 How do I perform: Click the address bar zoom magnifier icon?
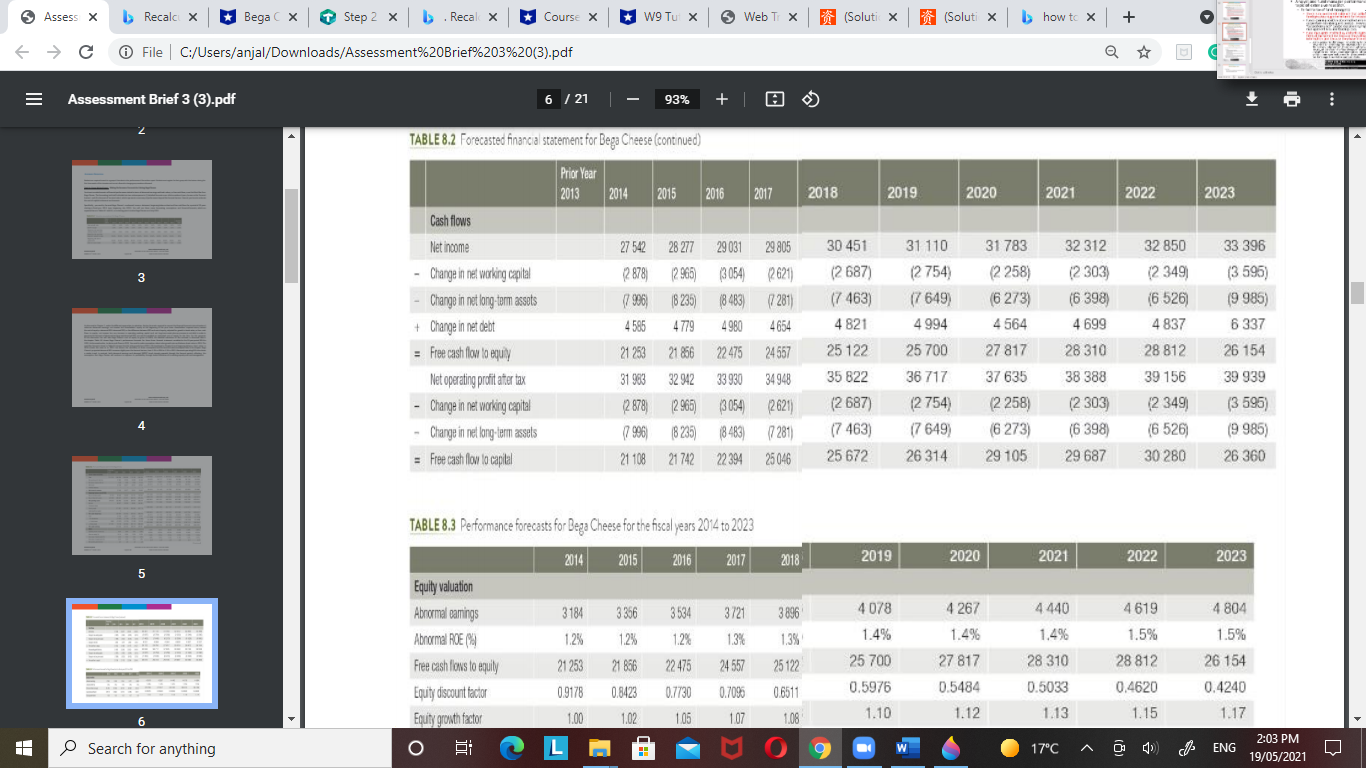coord(1112,52)
